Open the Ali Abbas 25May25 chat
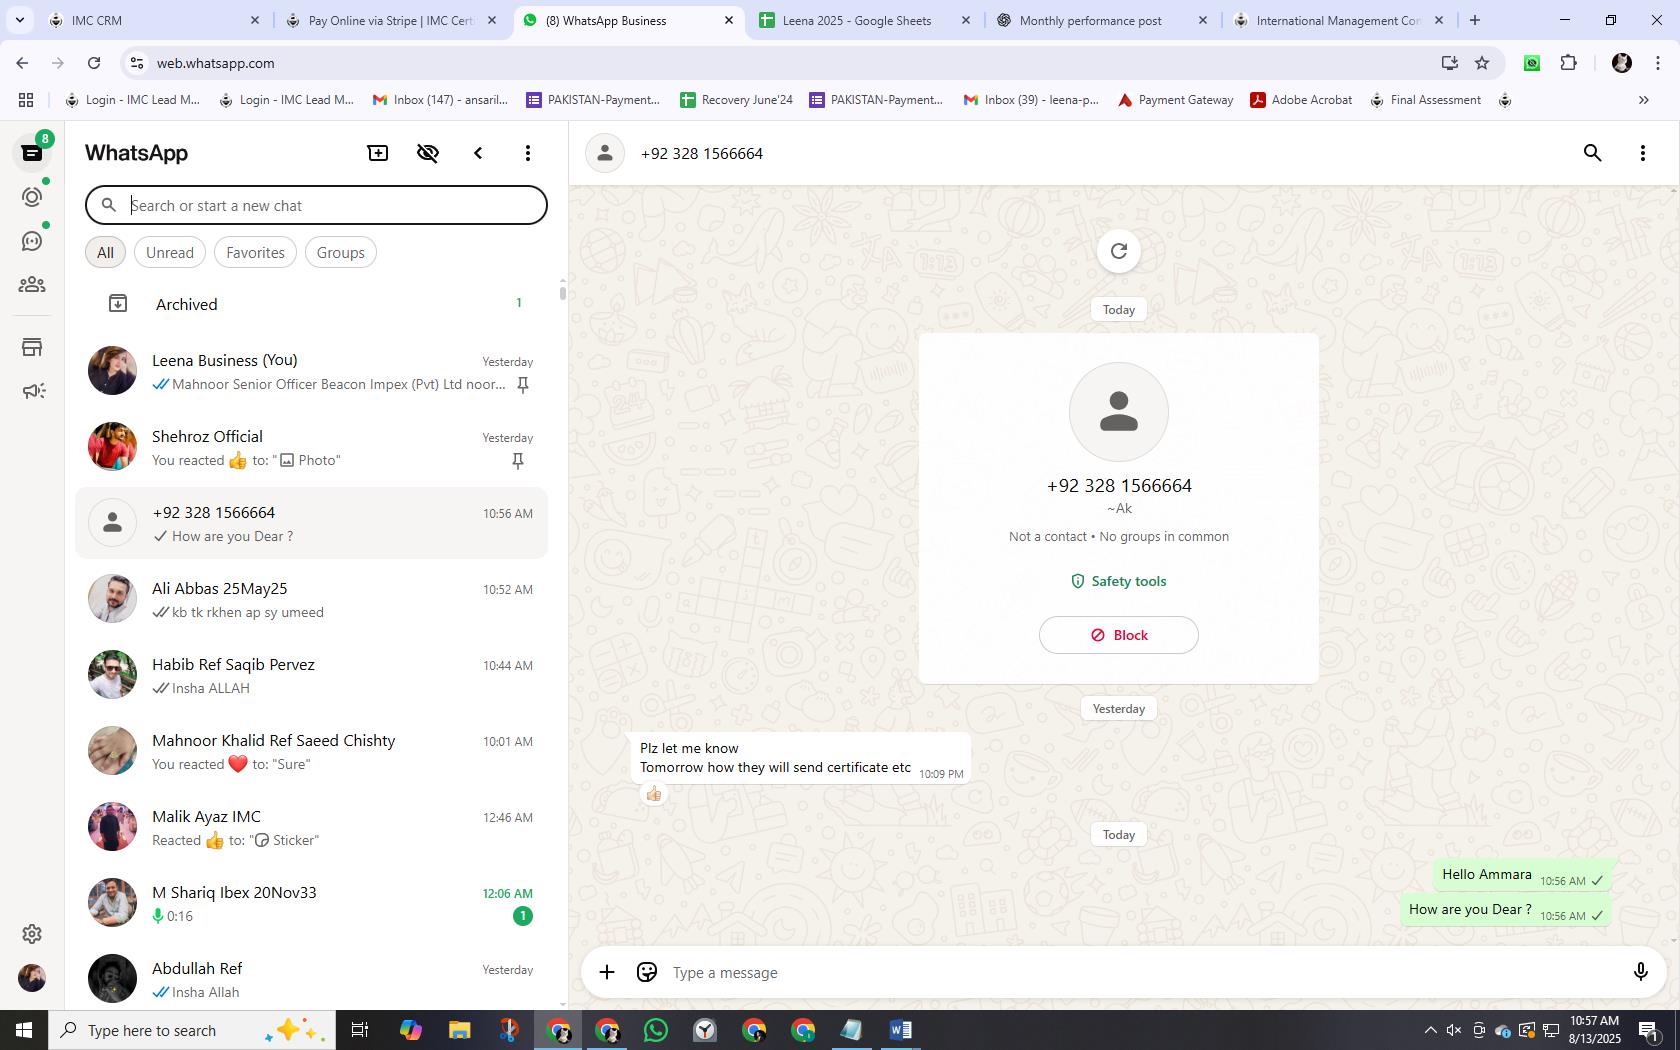Screen dimensions: 1680x1050 (312, 599)
